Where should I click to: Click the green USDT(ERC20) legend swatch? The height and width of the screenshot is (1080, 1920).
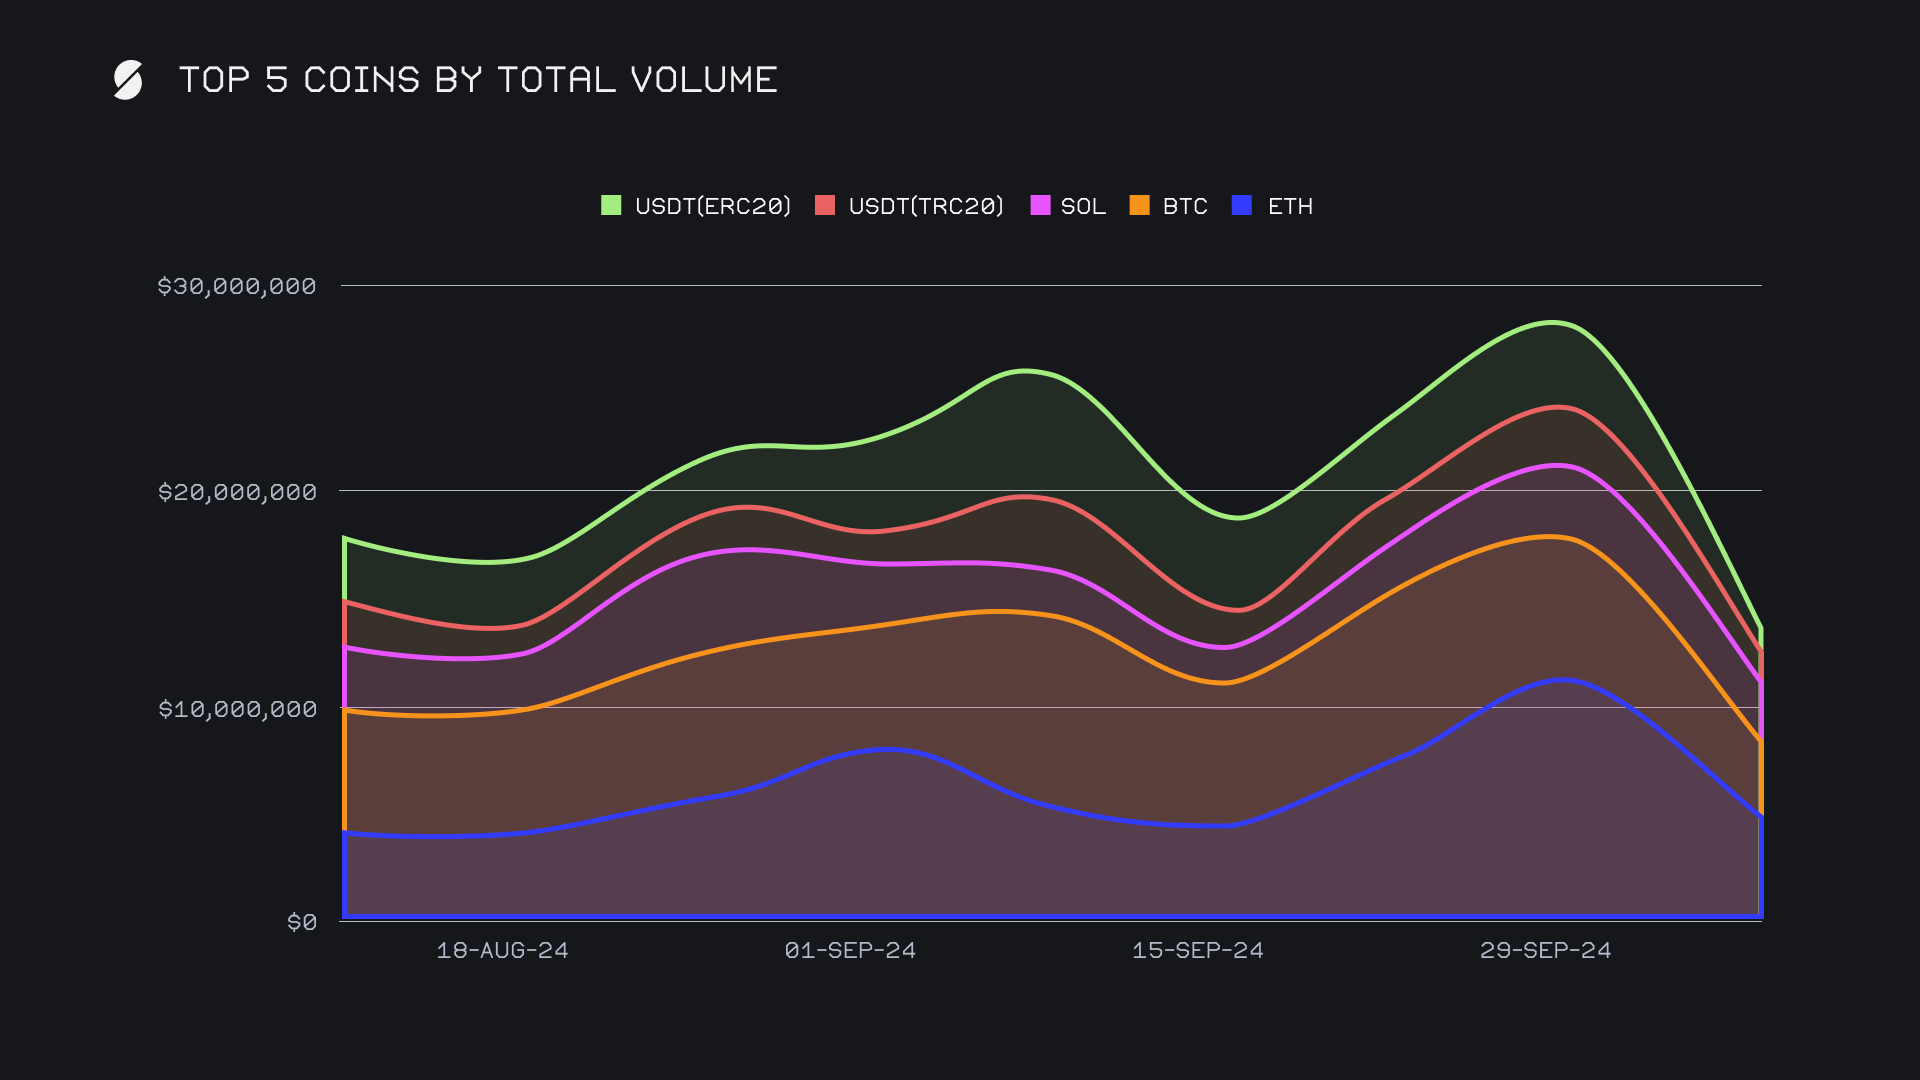[611, 206]
